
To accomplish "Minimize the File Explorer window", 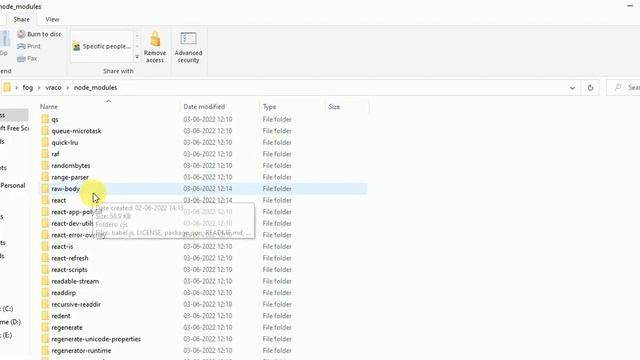I will [630, 6].
